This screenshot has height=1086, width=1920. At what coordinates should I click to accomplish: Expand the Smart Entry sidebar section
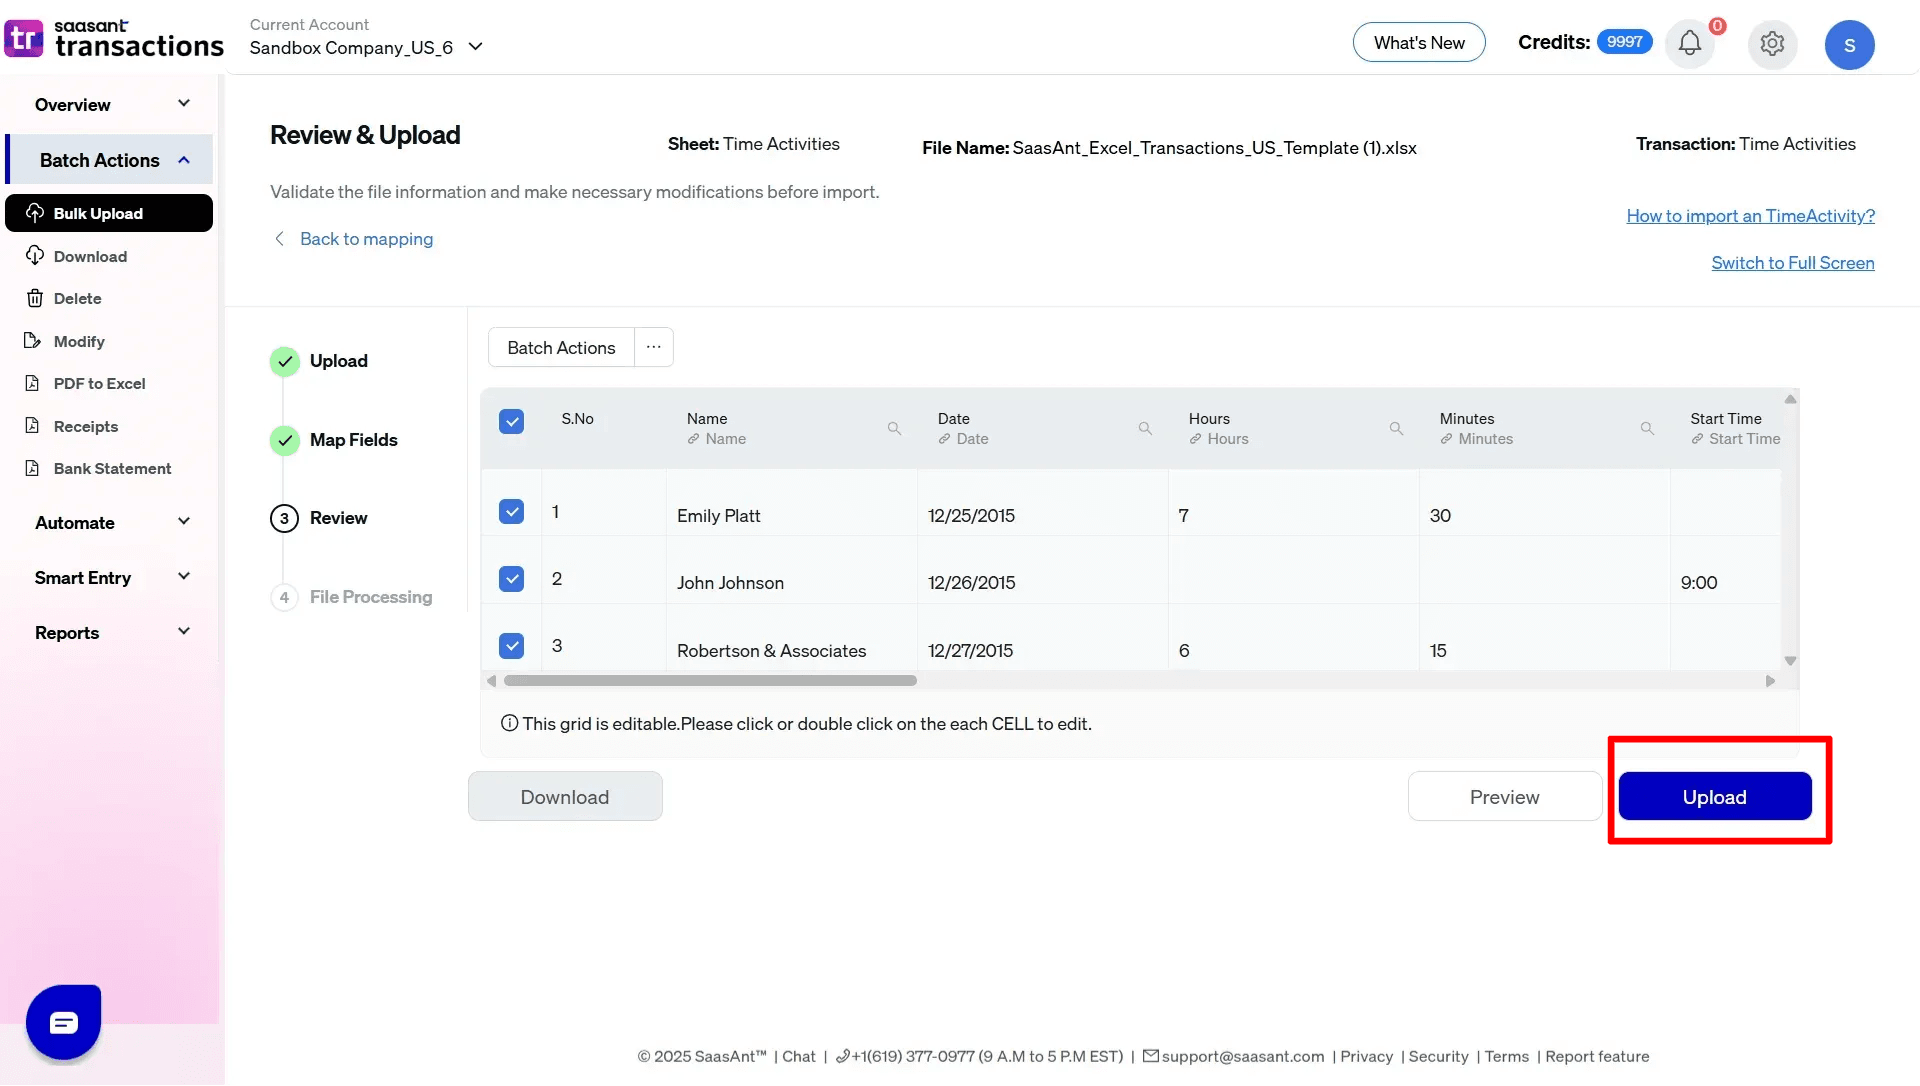click(x=112, y=578)
